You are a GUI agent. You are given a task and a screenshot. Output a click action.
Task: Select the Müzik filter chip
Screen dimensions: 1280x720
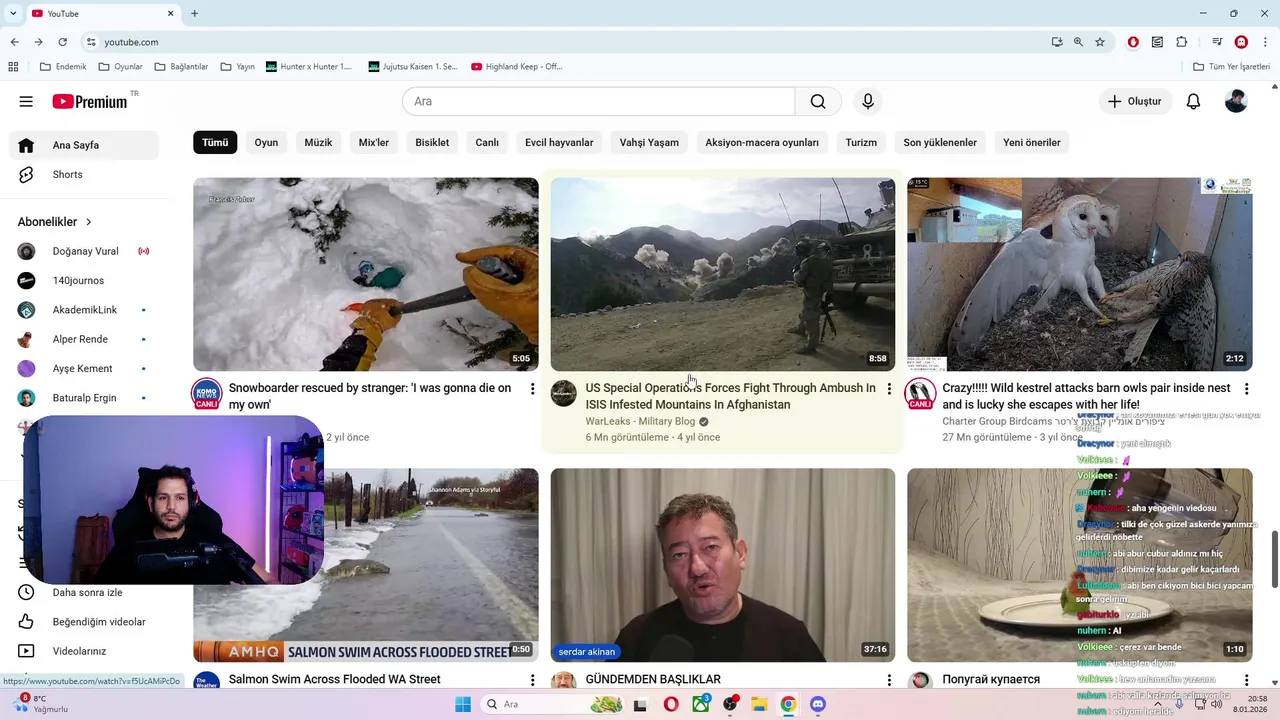click(318, 143)
